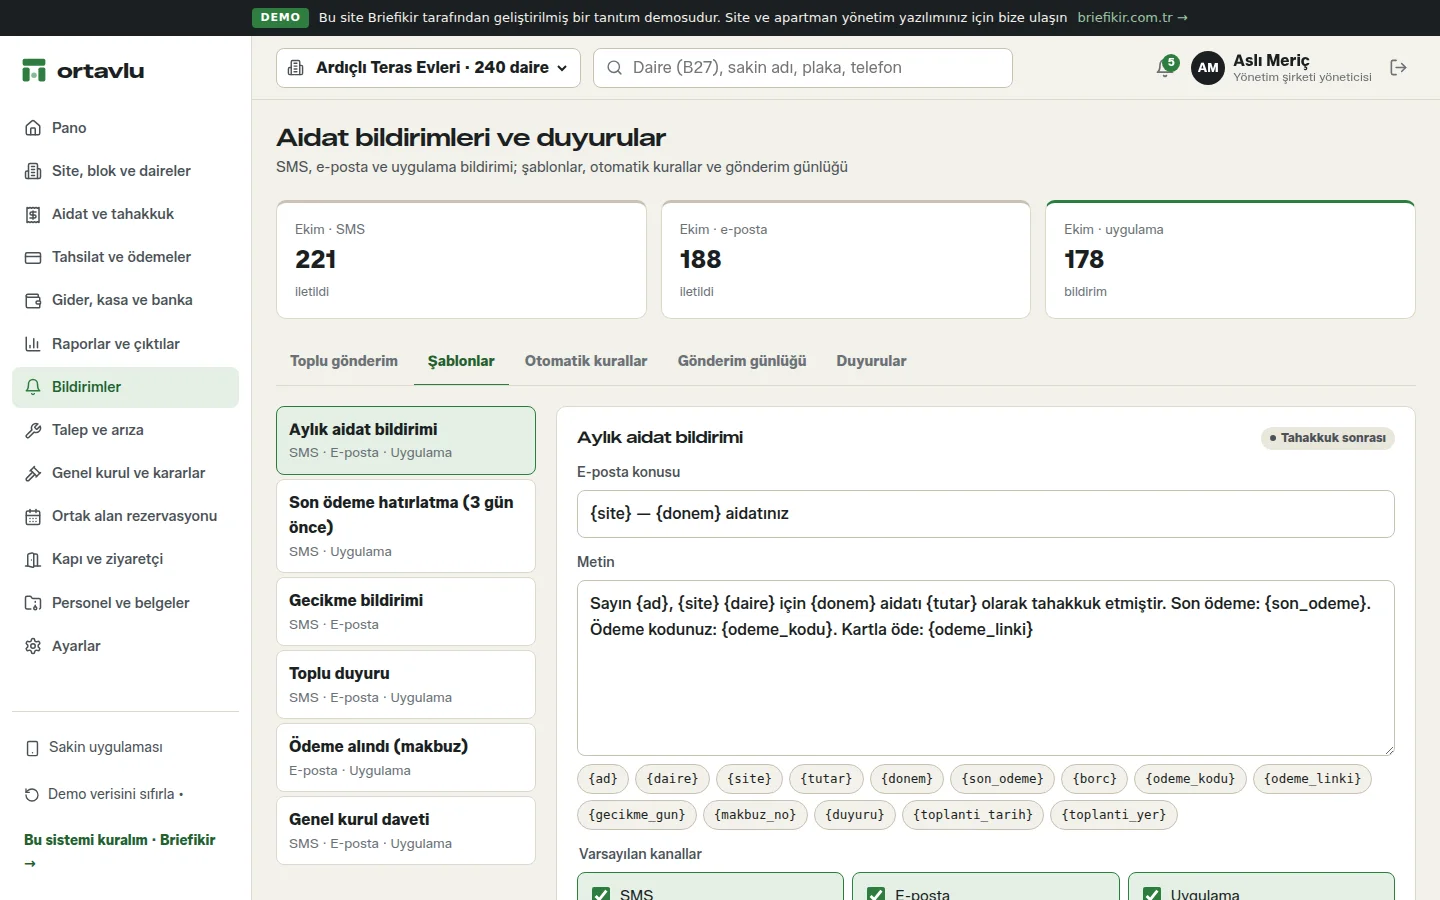Focus the E-posta konusu input field
This screenshot has height=900, width=1440.
click(x=986, y=514)
